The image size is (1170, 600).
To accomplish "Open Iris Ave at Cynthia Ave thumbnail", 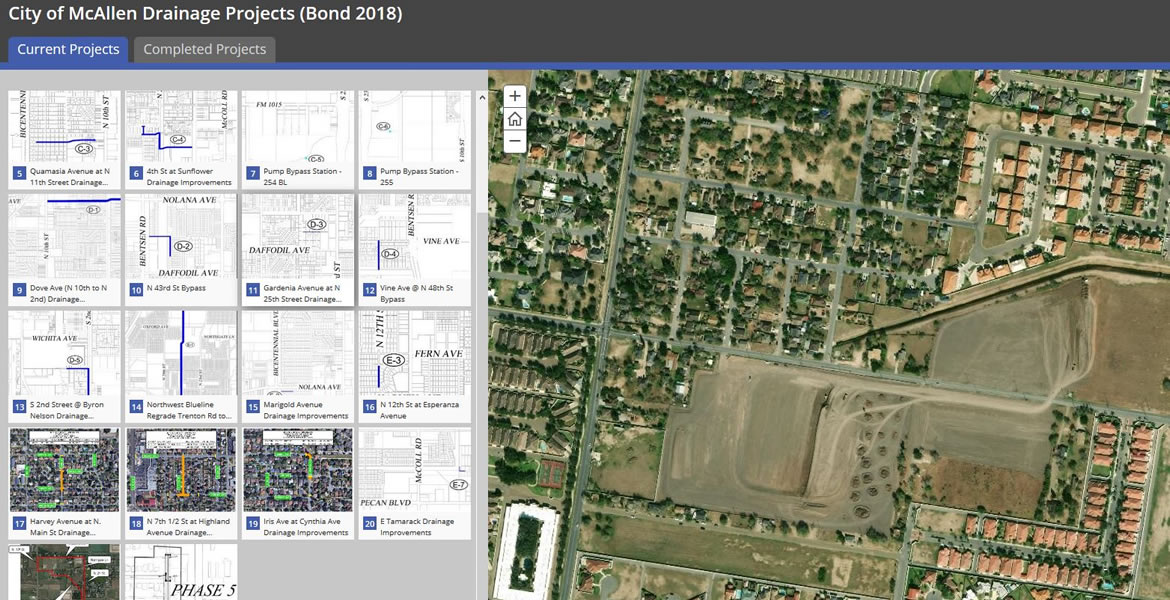I will (x=298, y=470).
